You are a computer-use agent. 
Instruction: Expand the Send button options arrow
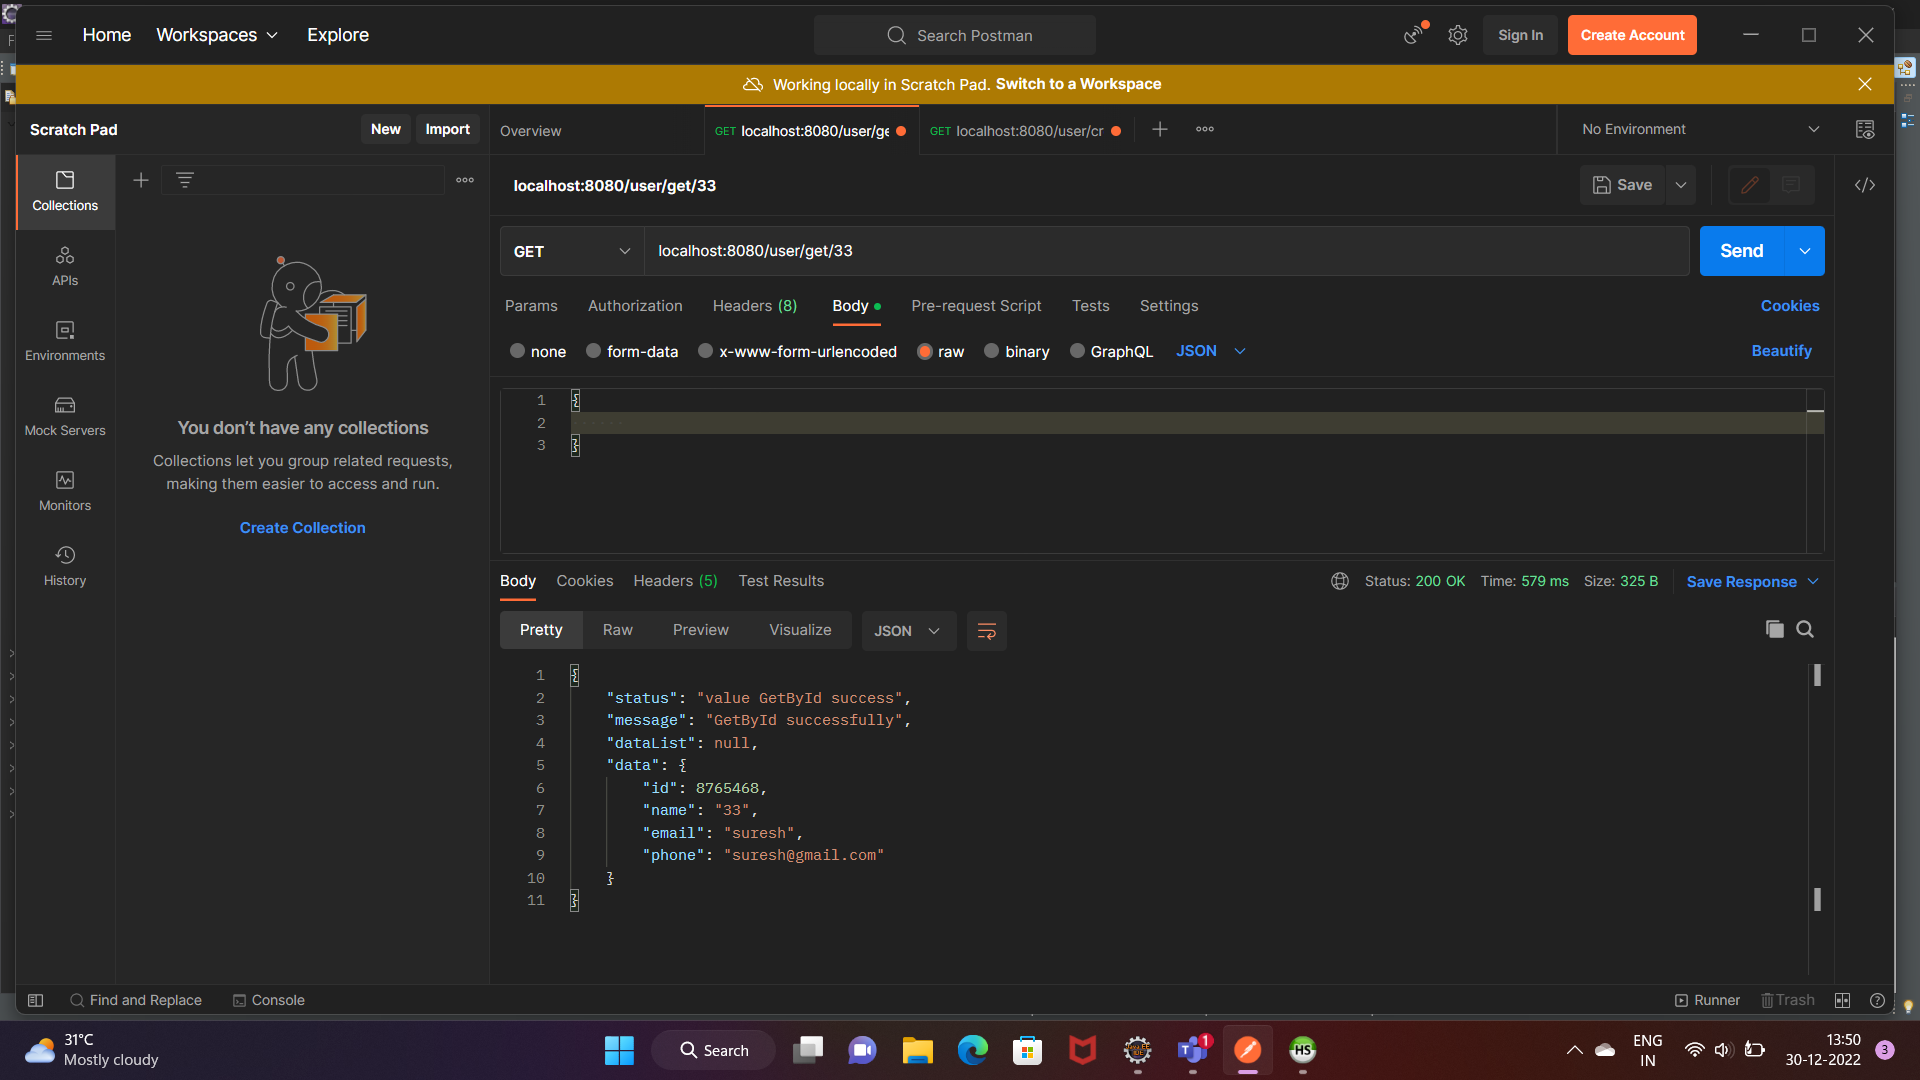[x=1805, y=251]
